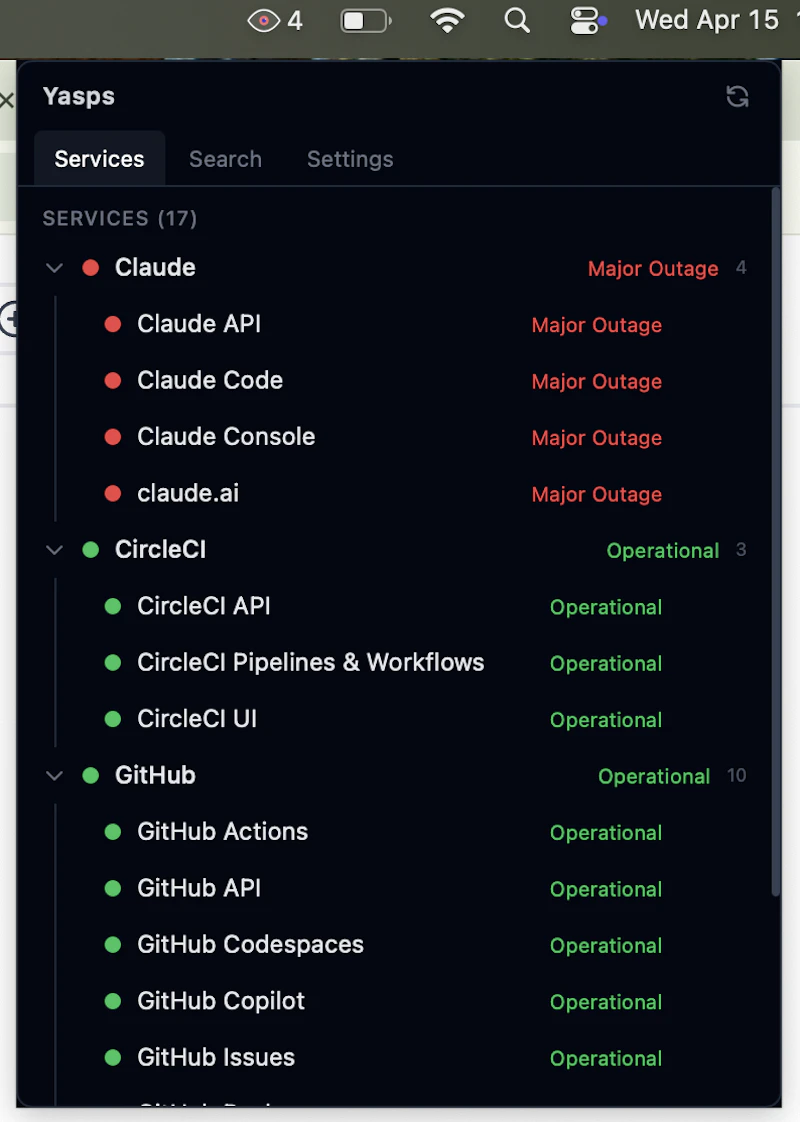Click the green dot beside GitHub Actions

pyautogui.click(x=112, y=832)
